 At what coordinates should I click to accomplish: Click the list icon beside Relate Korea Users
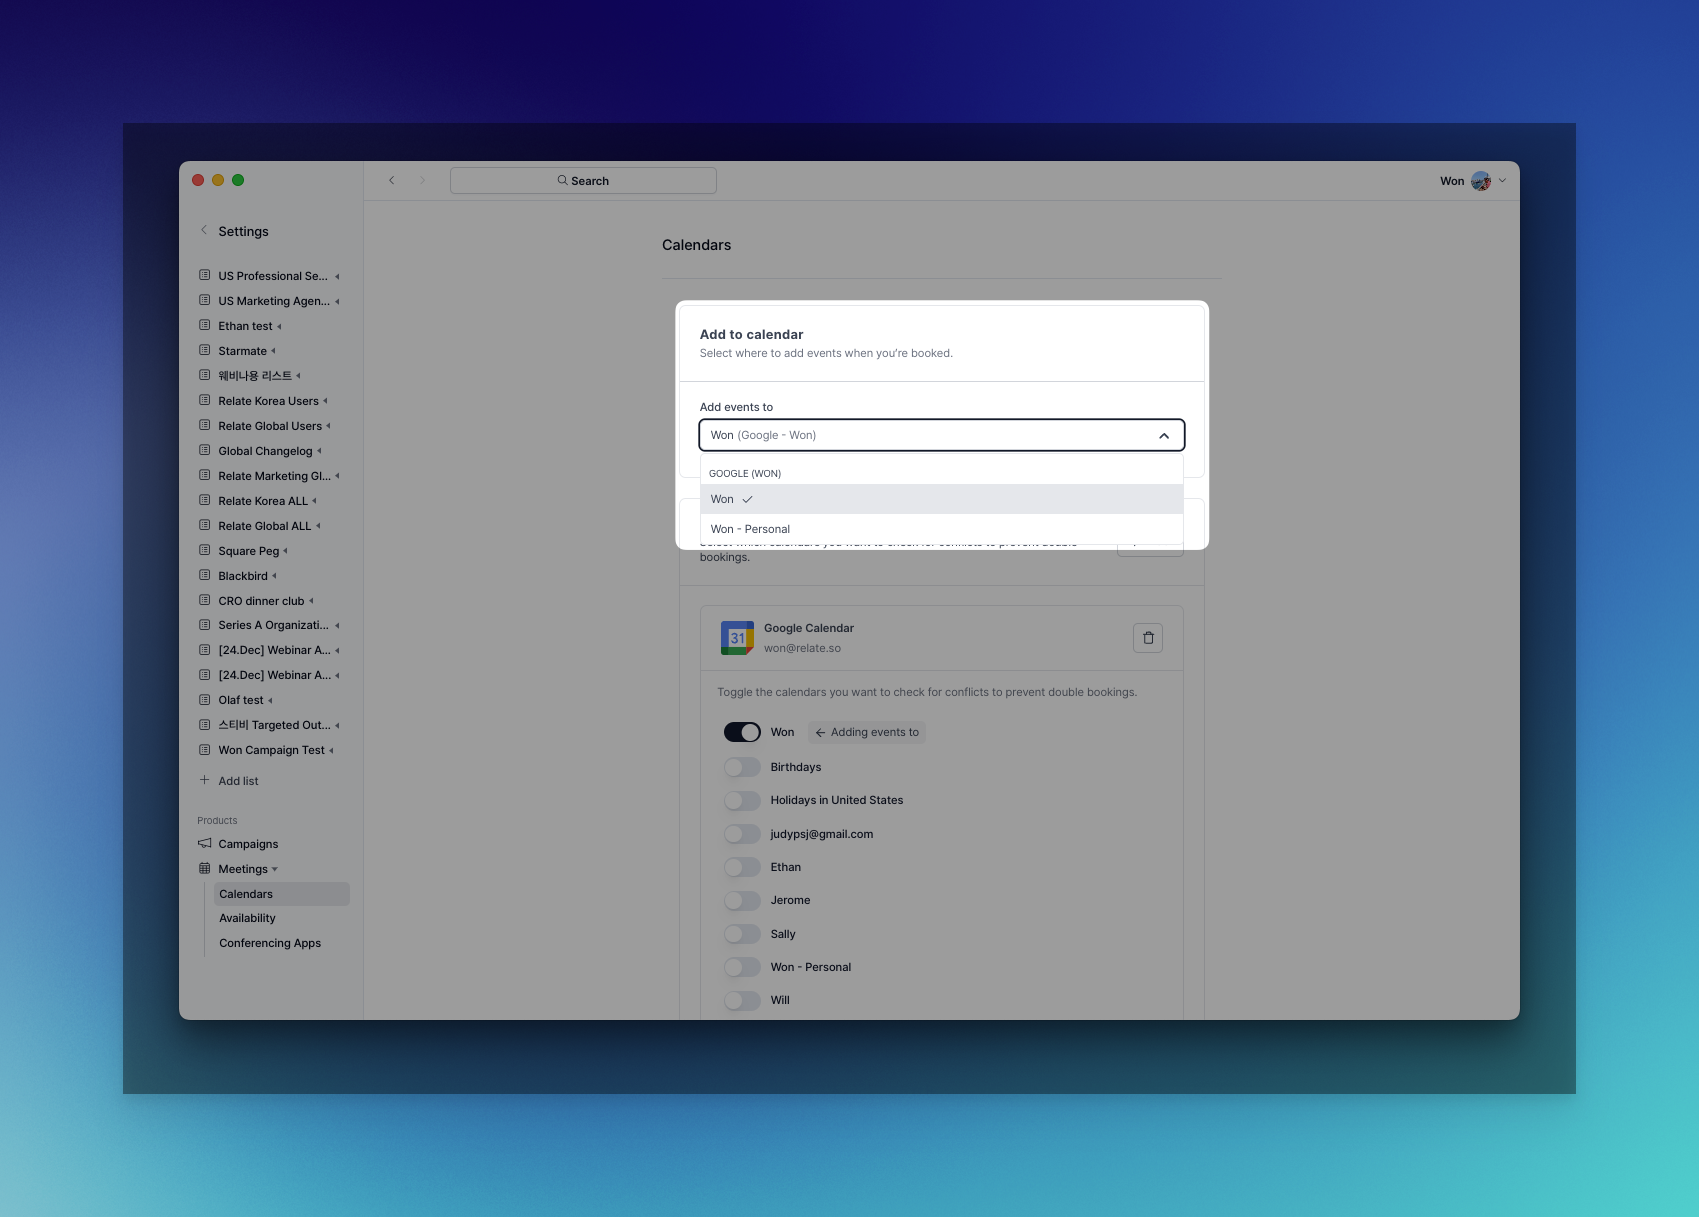point(204,400)
